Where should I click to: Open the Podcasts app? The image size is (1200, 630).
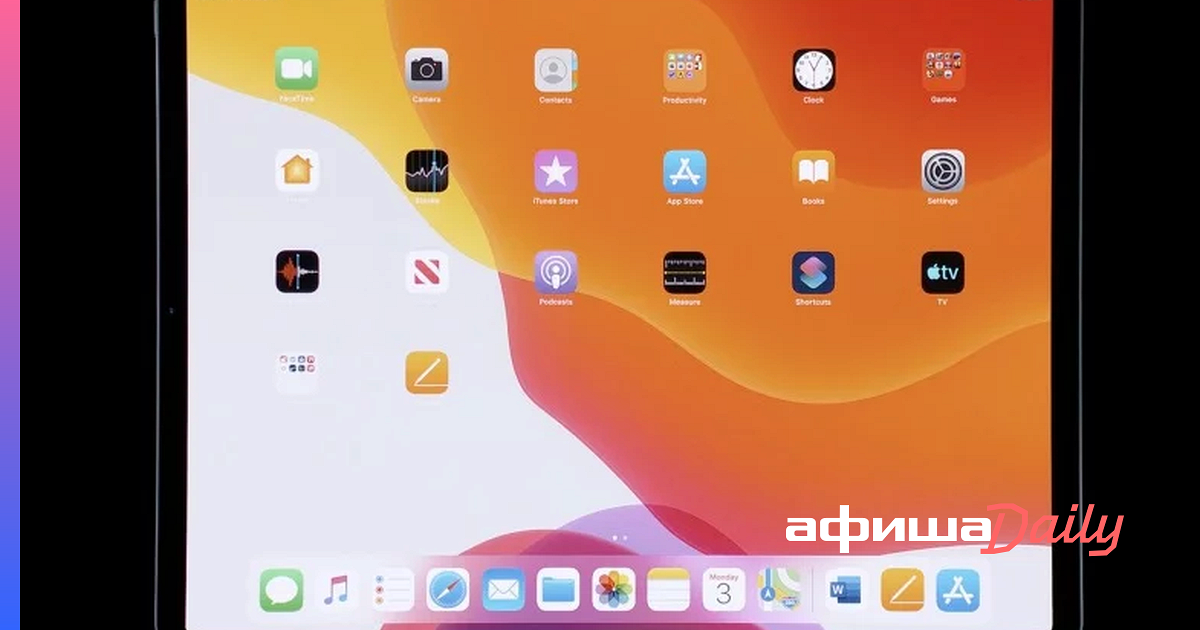coord(555,272)
